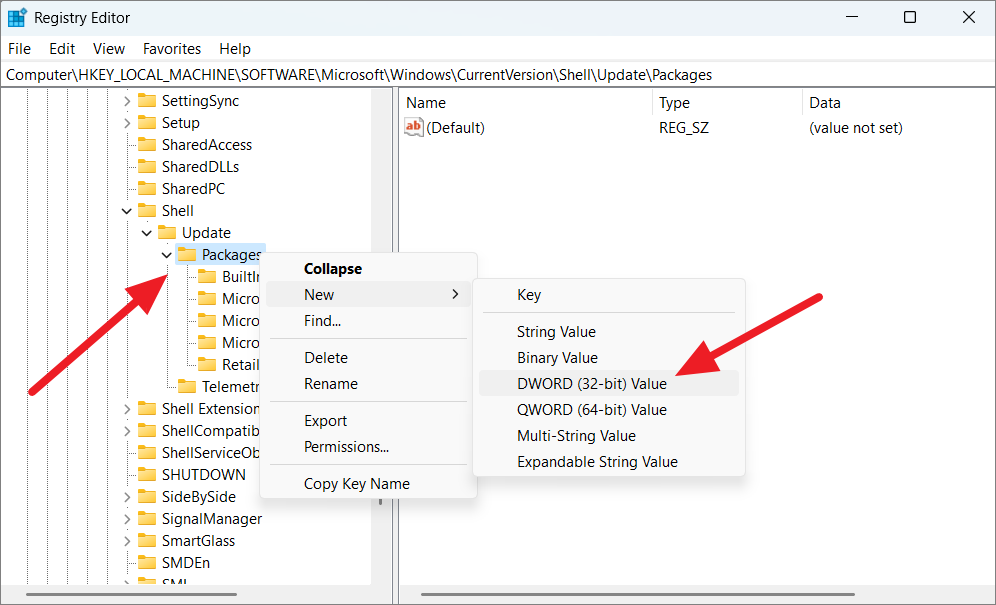Screen dimensions: 996x605
Task: Select Key from the New submenu
Action: [x=609, y=295]
